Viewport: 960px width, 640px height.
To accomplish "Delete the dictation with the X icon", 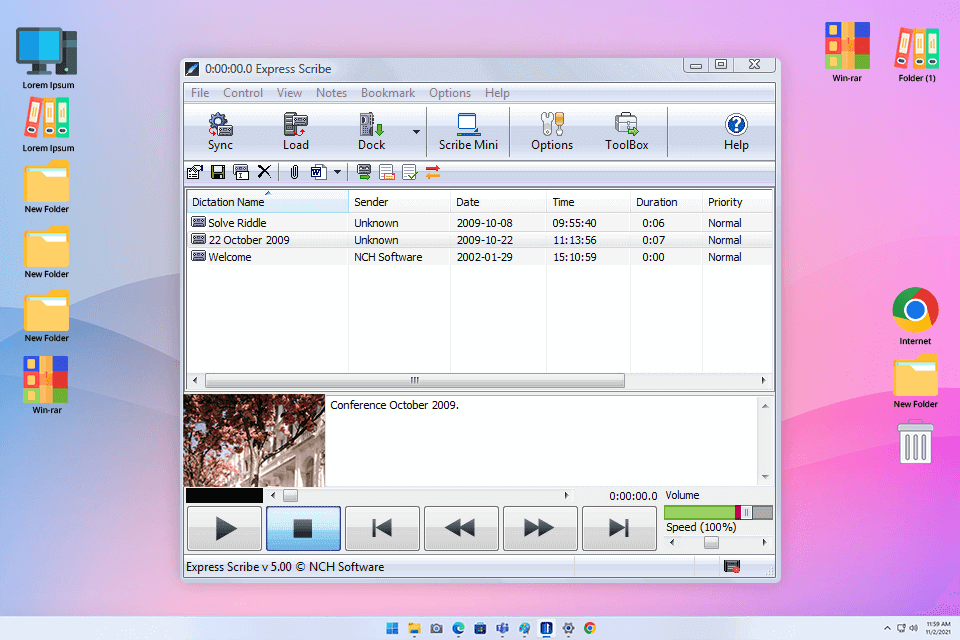I will [x=264, y=172].
